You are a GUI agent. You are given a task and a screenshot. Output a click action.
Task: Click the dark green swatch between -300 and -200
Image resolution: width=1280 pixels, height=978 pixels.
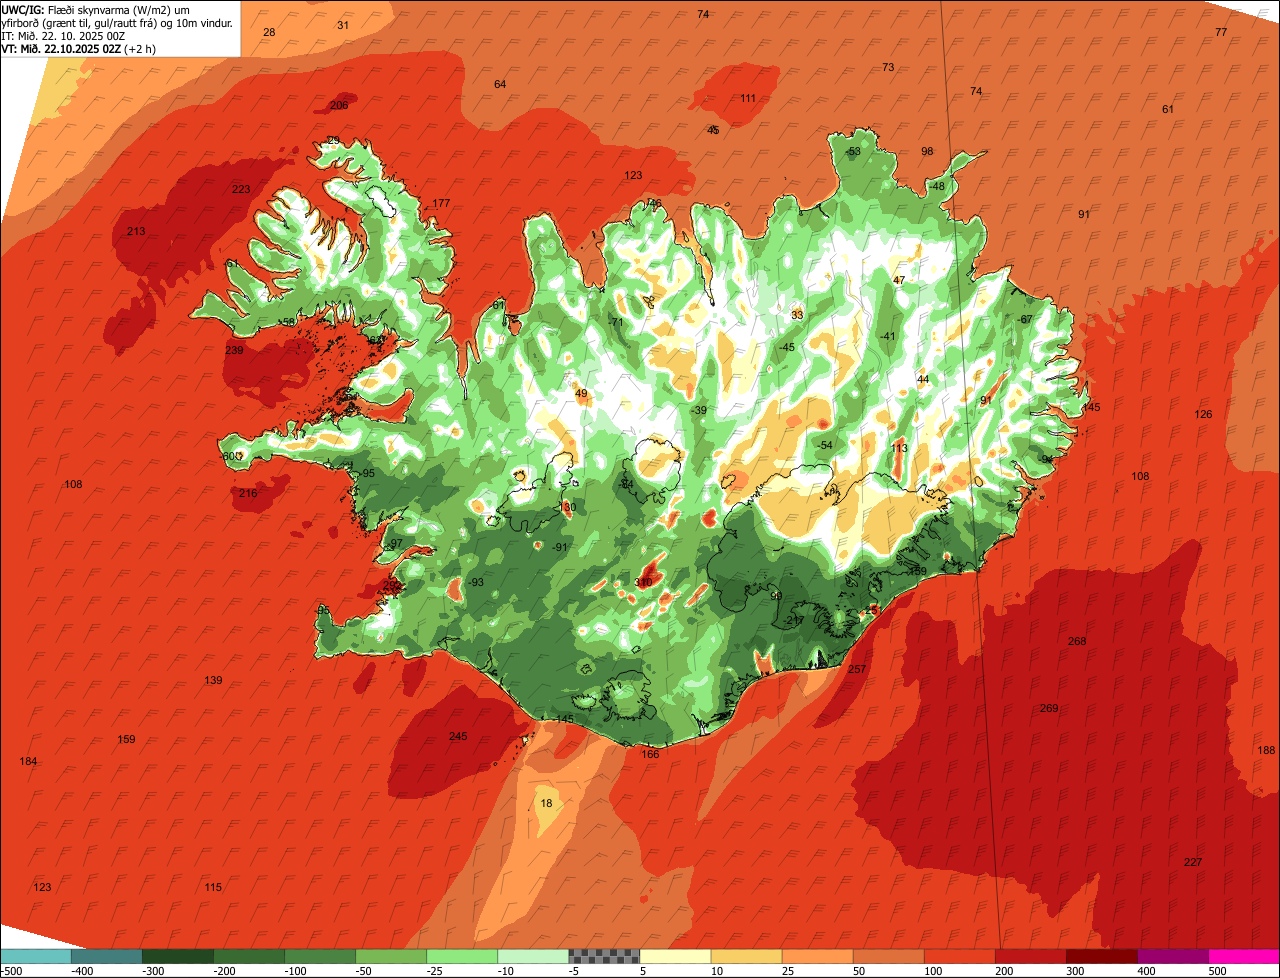177,956
